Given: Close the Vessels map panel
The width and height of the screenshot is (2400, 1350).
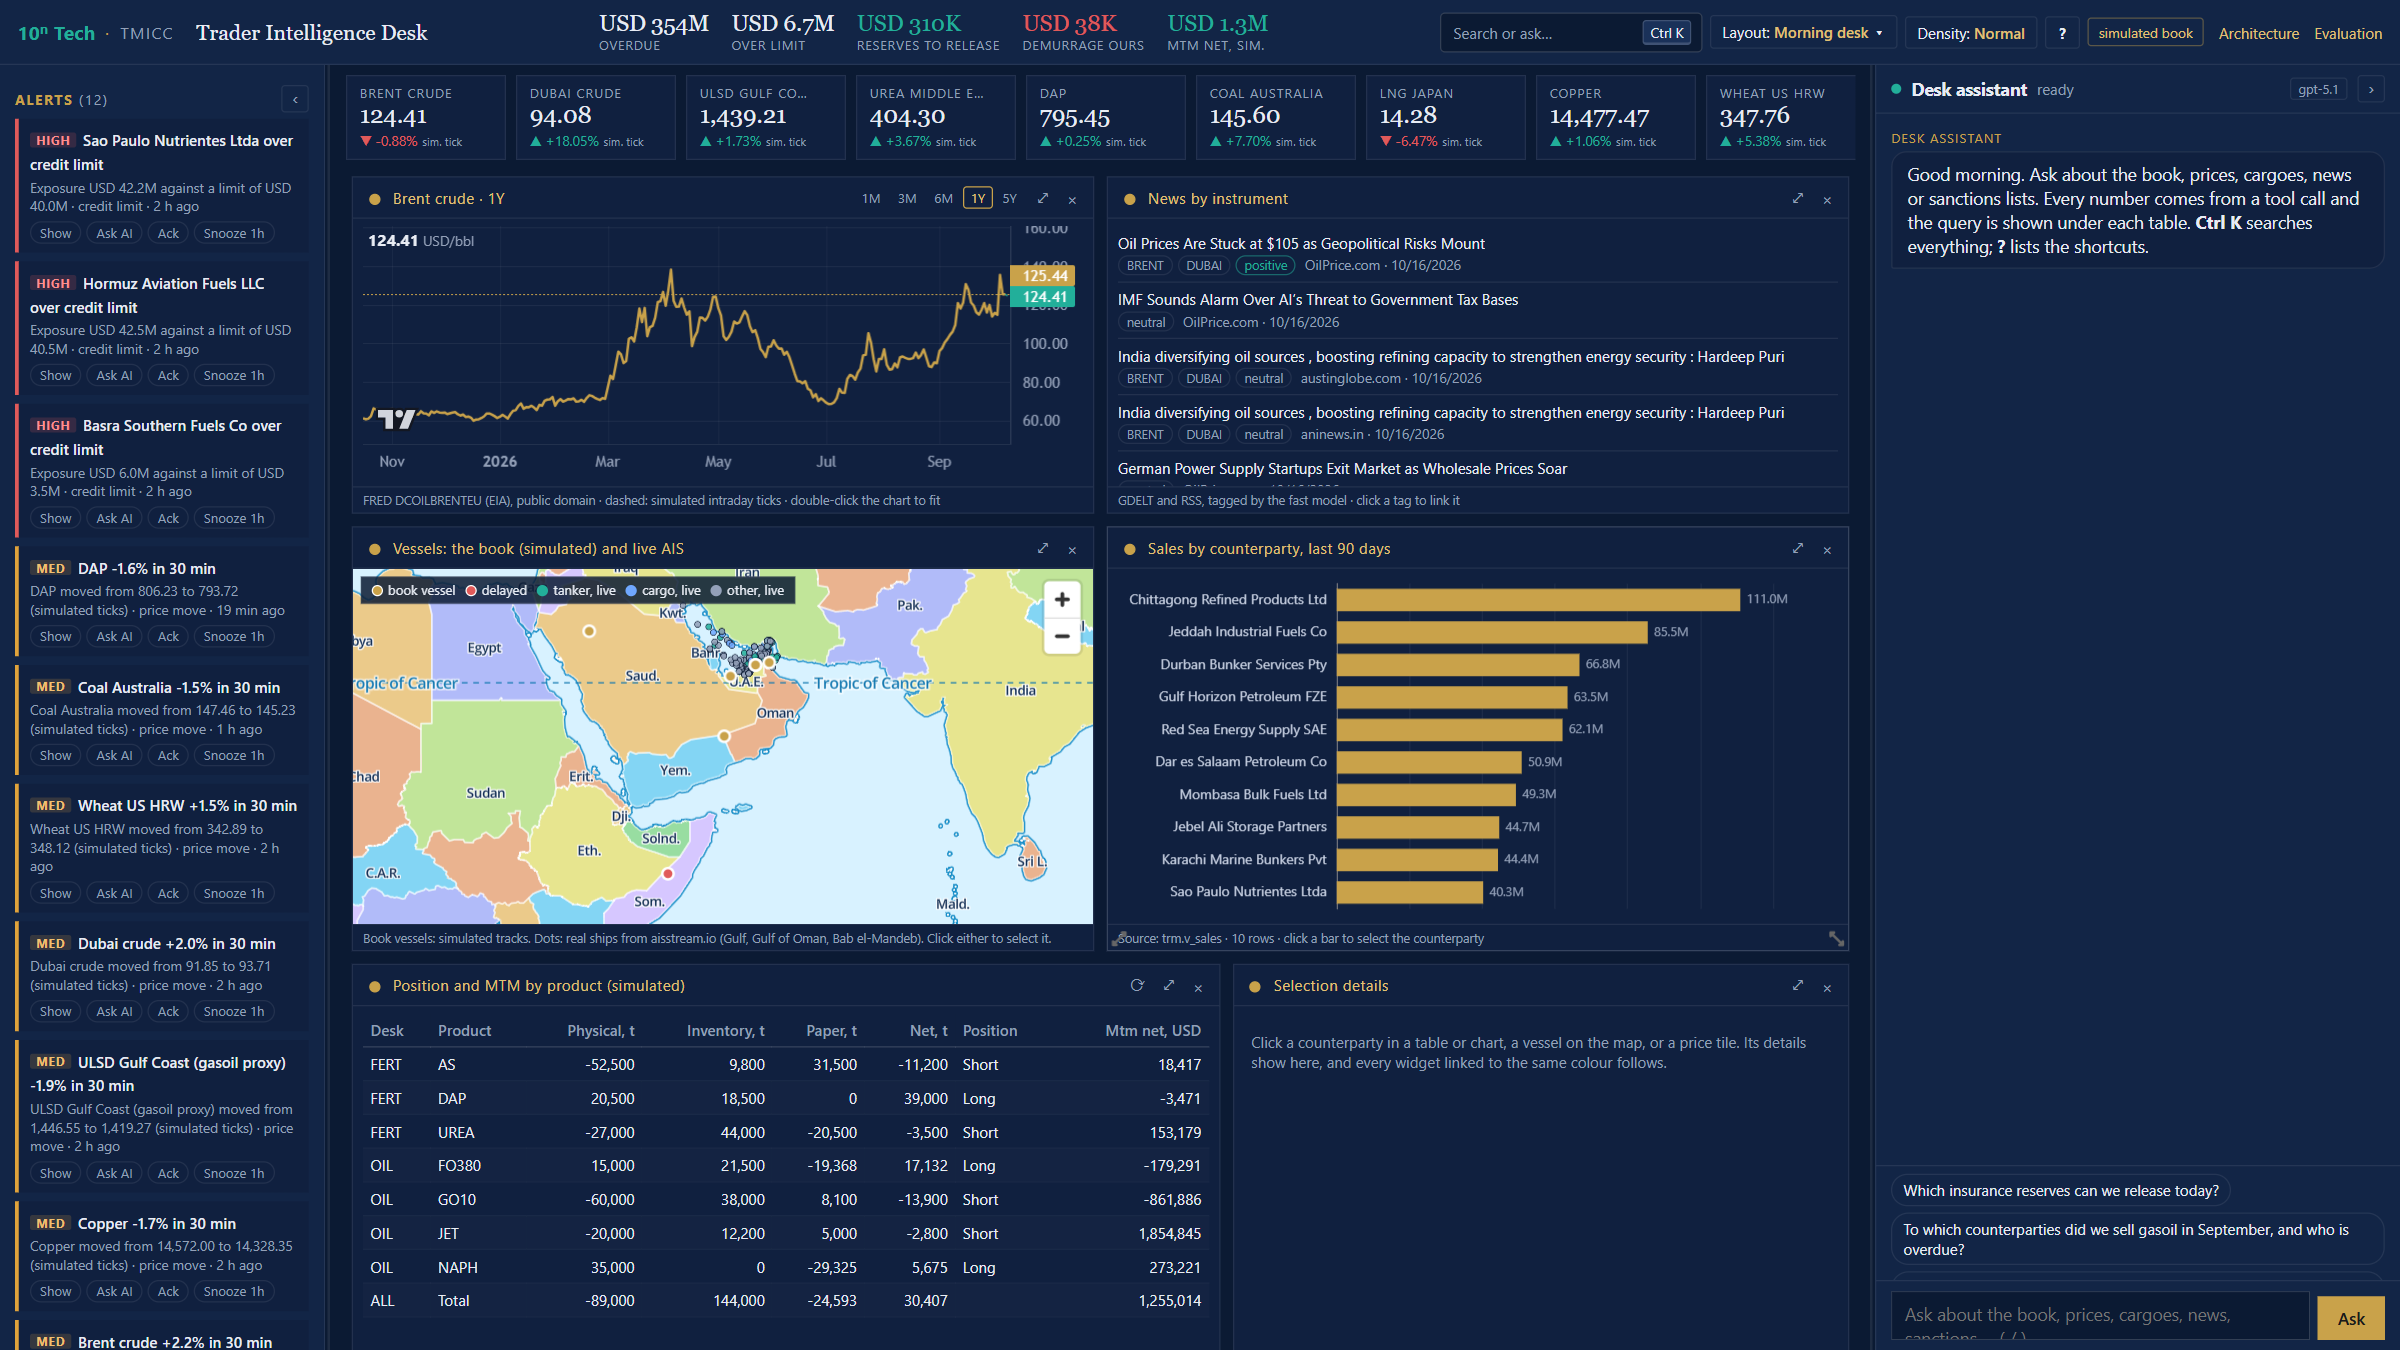Looking at the screenshot, I should coord(1072,549).
